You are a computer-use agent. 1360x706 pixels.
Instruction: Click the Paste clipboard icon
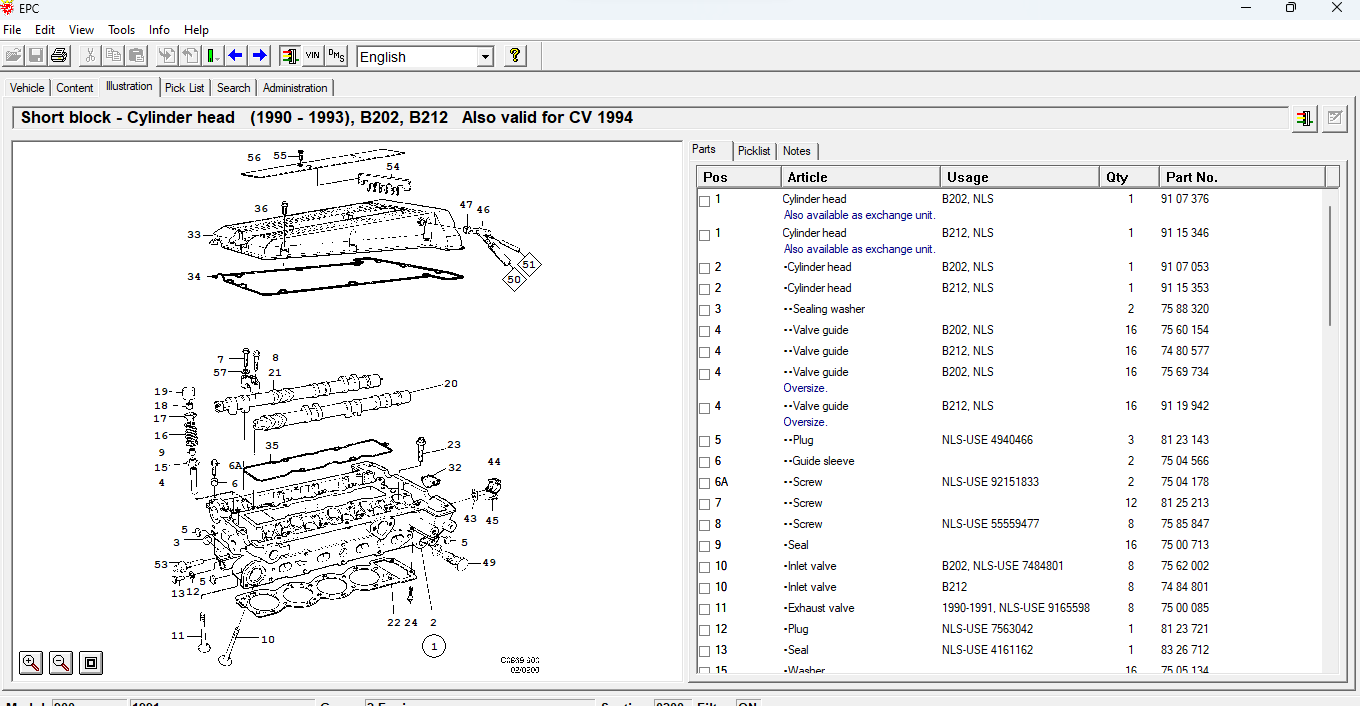click(x=136, y=56)
